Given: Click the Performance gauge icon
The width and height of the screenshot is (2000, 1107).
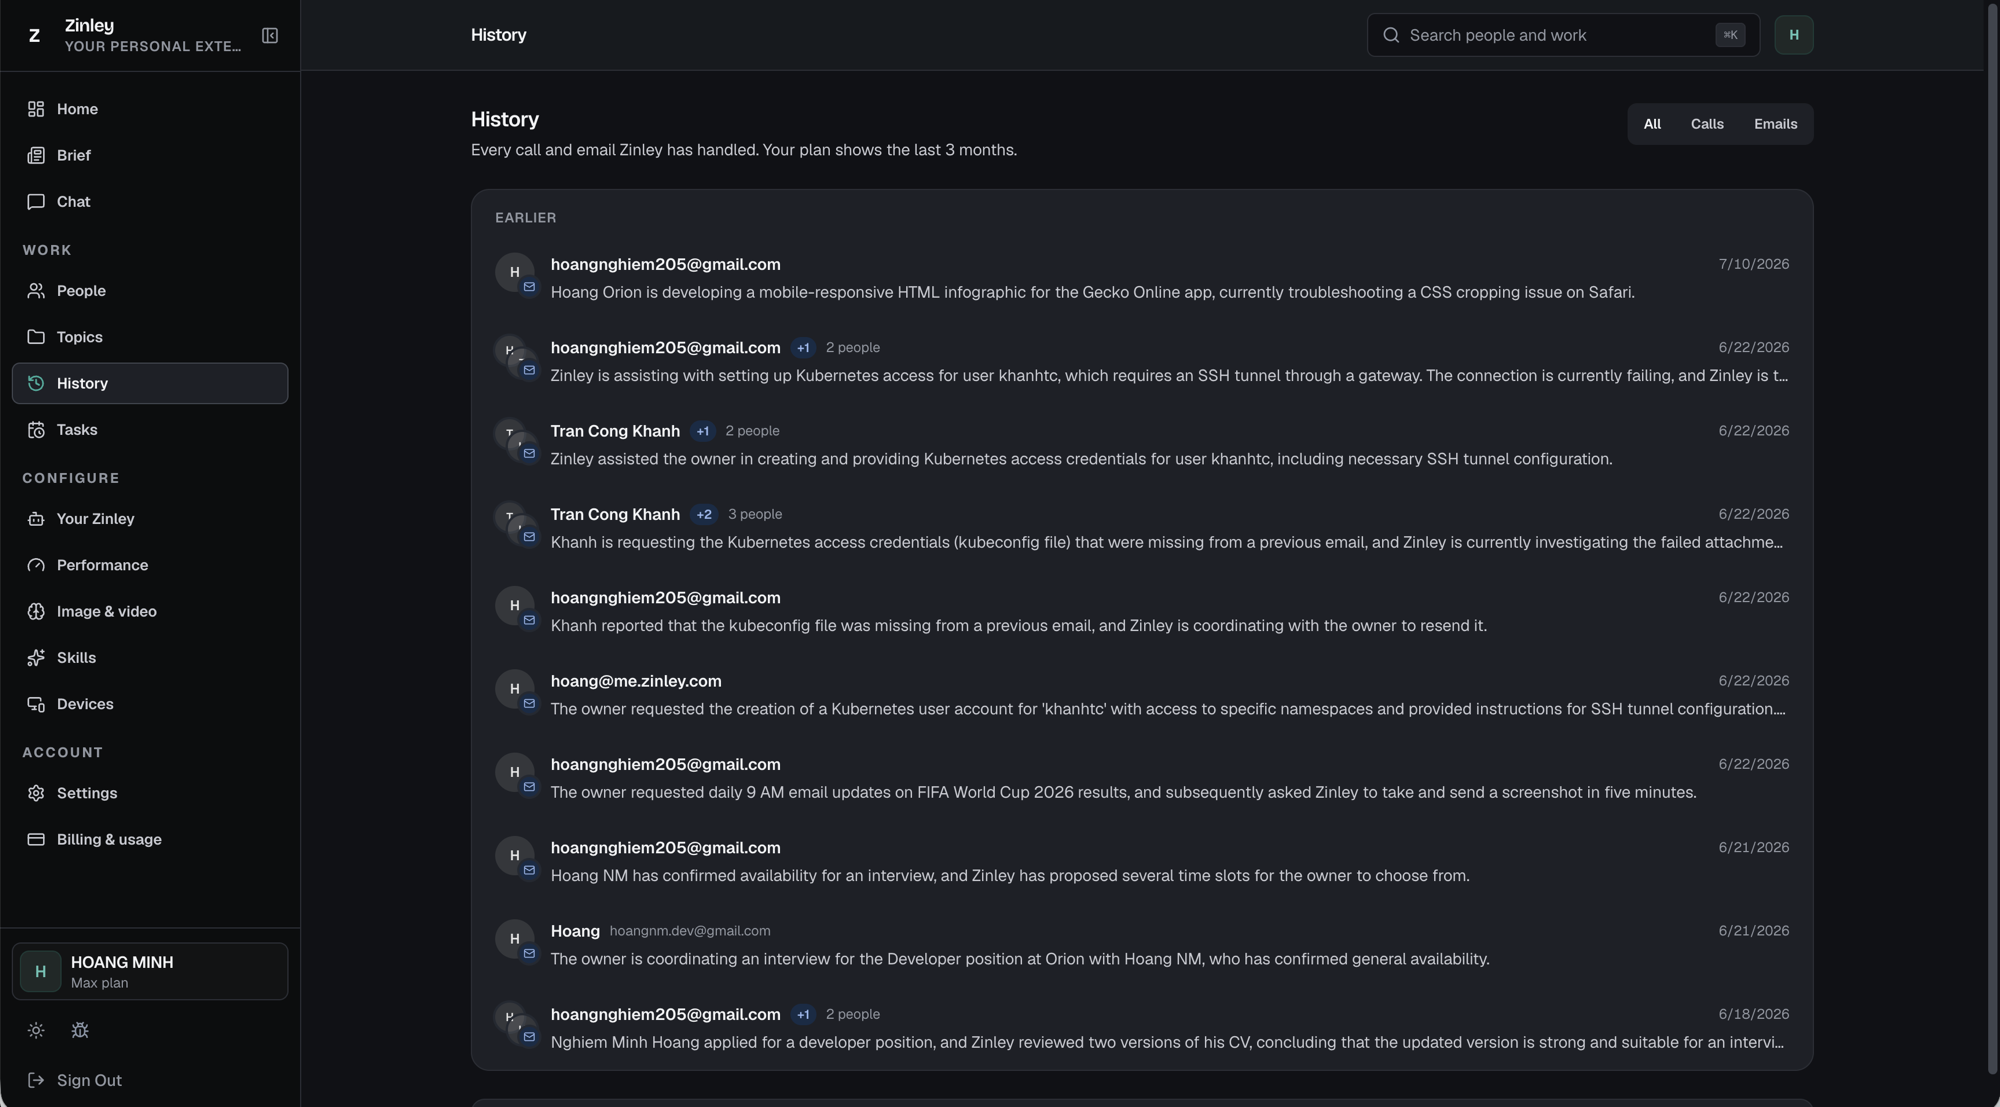Looking at the screenshot, I should click(36, 565).
